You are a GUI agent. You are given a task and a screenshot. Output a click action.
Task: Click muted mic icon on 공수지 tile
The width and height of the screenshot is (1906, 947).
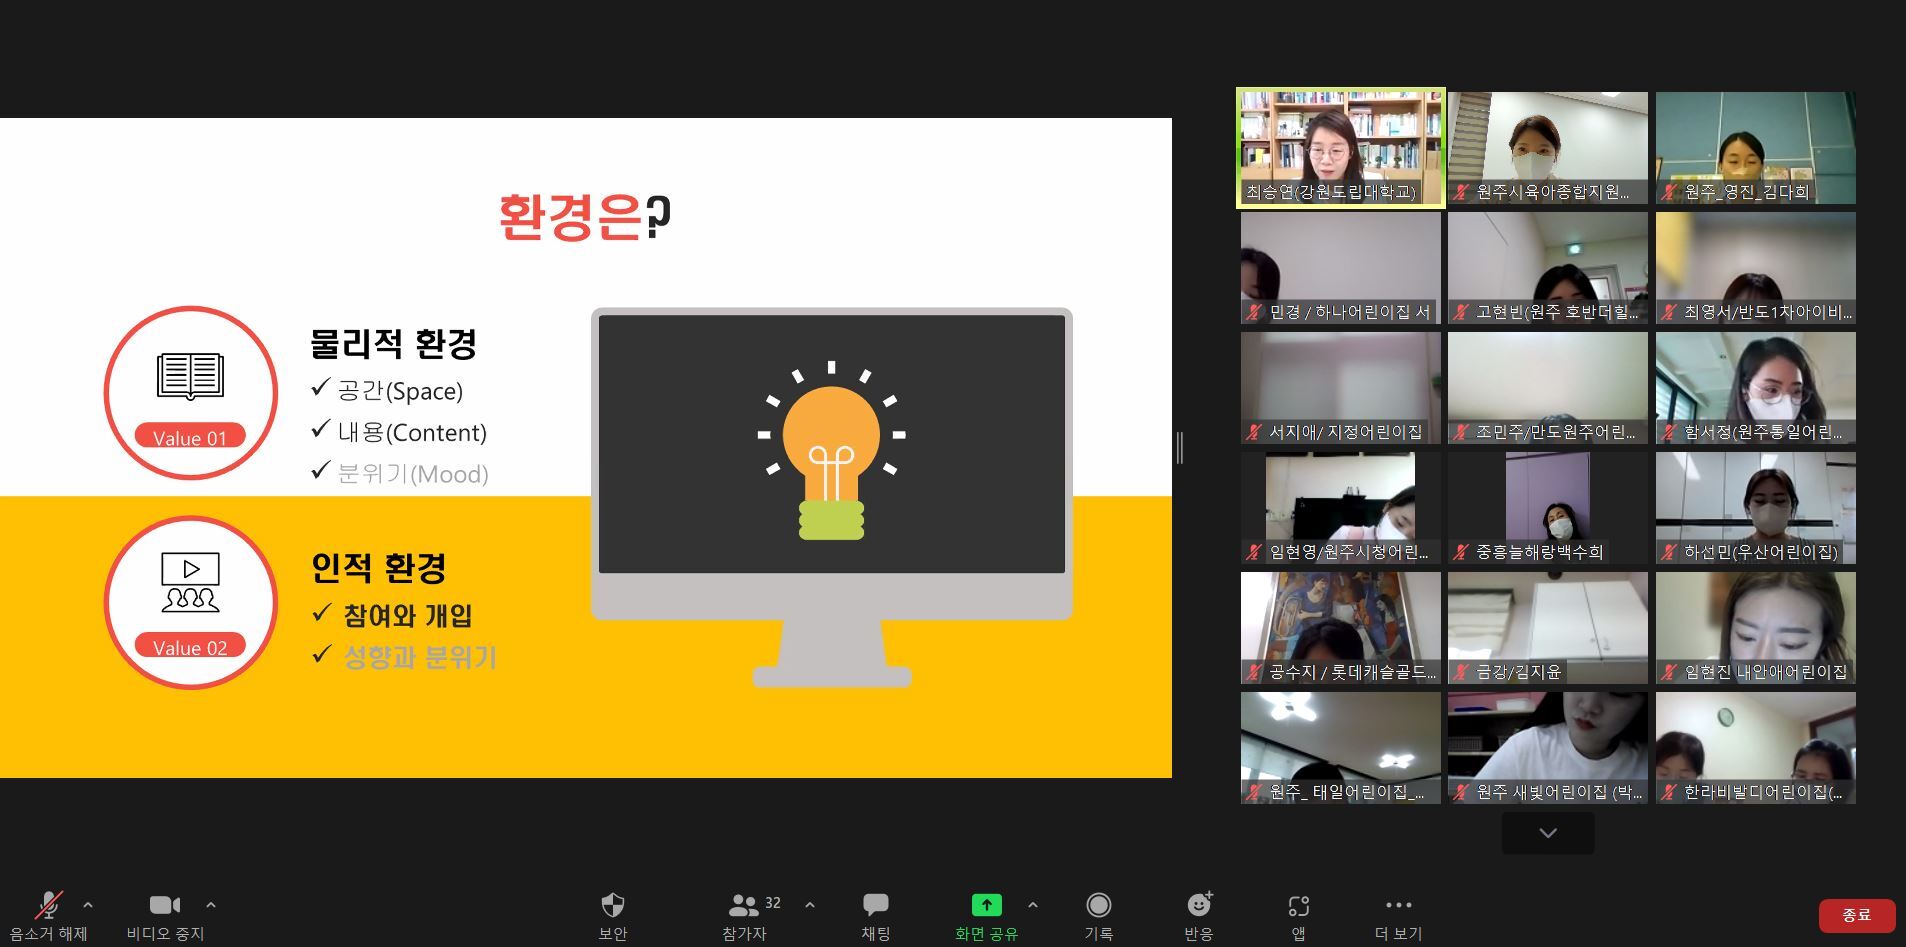pos(1254,672)
